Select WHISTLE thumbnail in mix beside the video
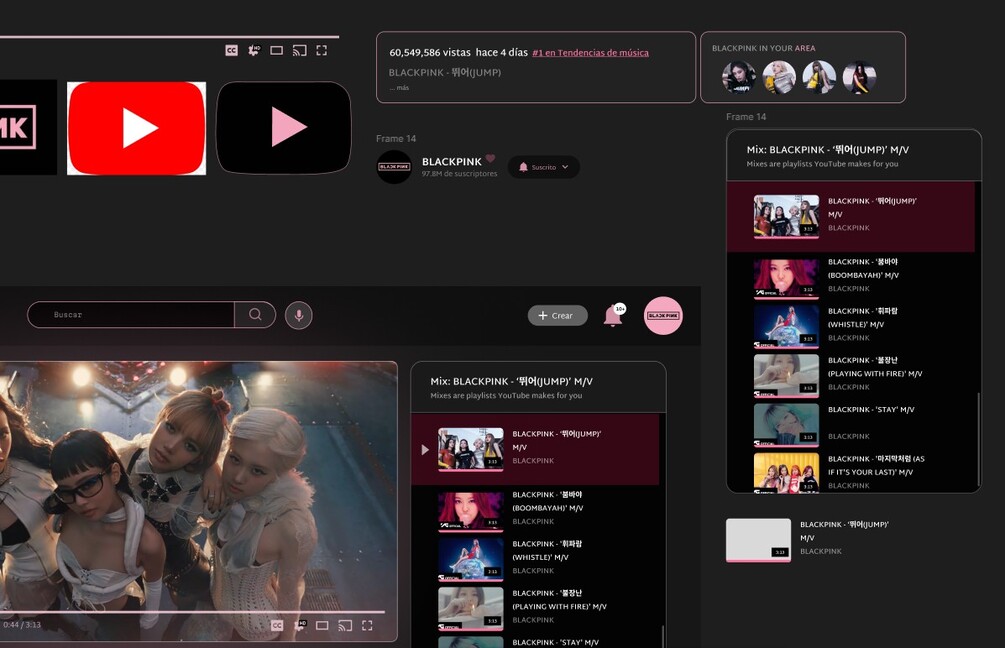The width and height of the screenshot is (1005, 648). 471,560
